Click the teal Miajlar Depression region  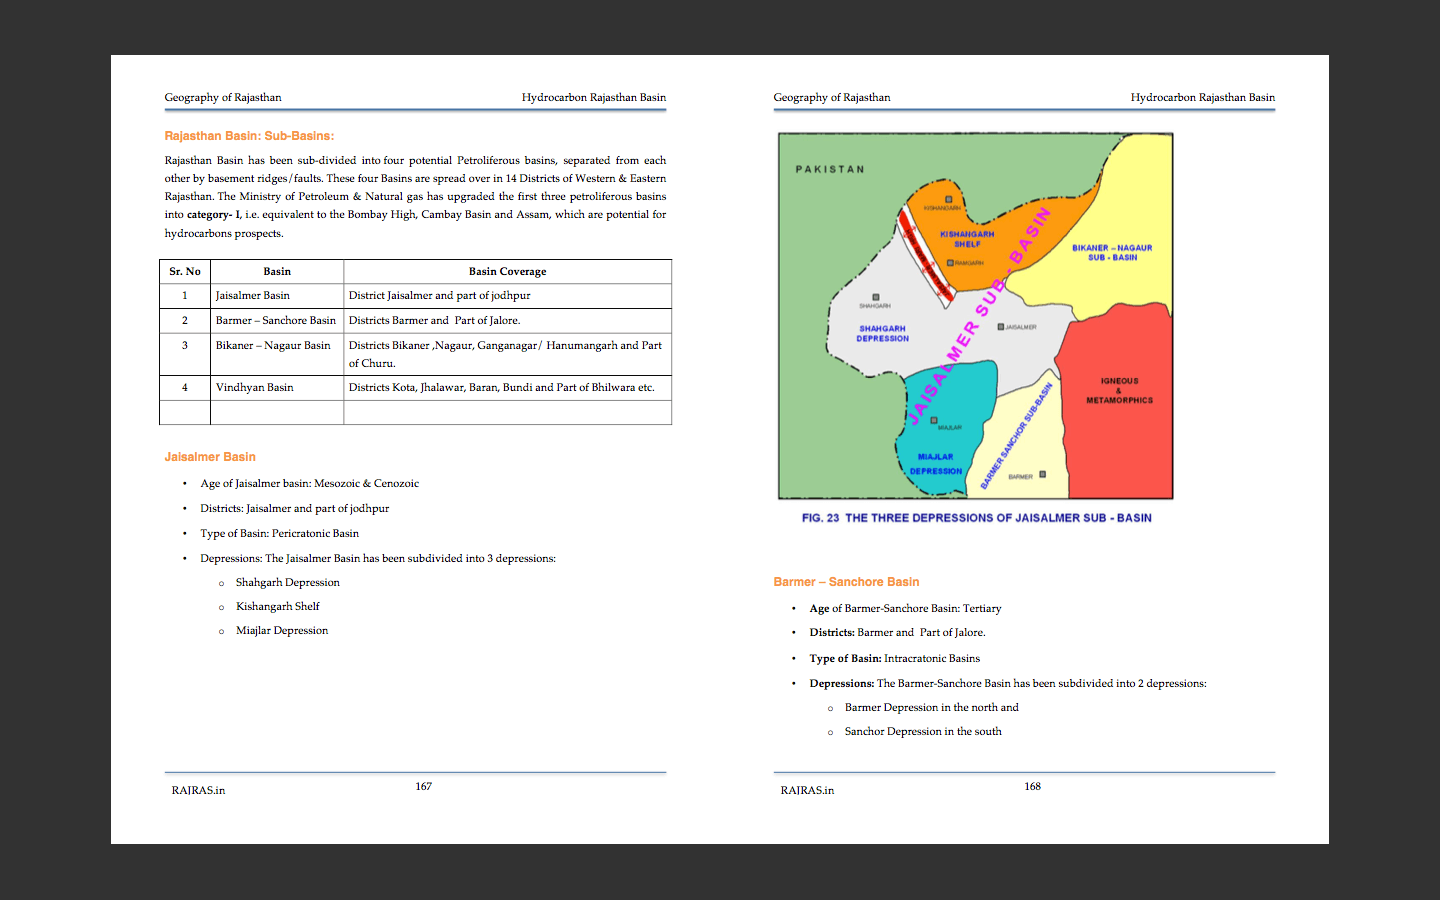point(938,458)
